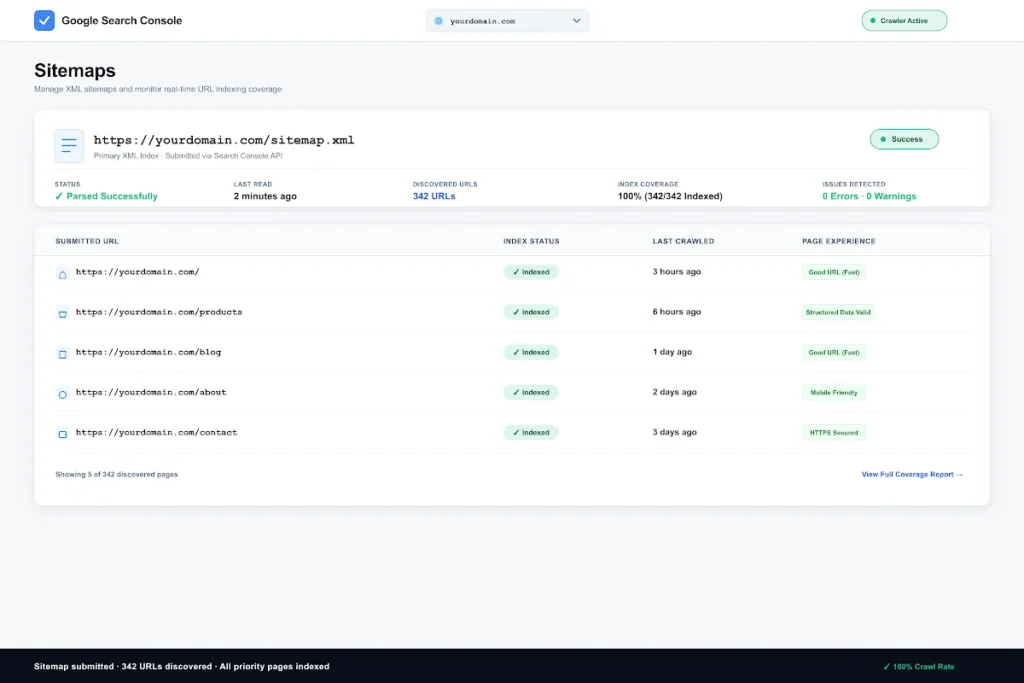
Task: Click the sitemap document icon
Action: pos(69,146)
